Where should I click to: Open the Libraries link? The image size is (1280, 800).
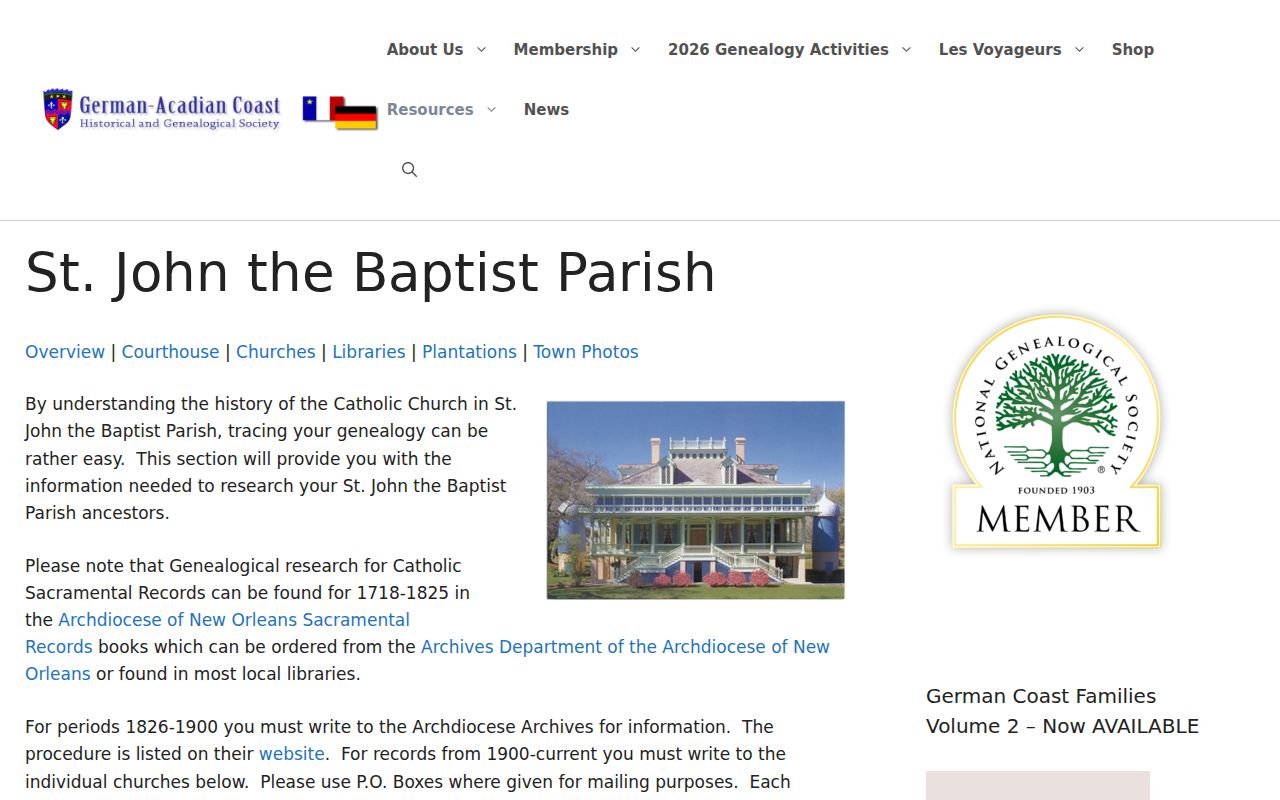[369, 352]
